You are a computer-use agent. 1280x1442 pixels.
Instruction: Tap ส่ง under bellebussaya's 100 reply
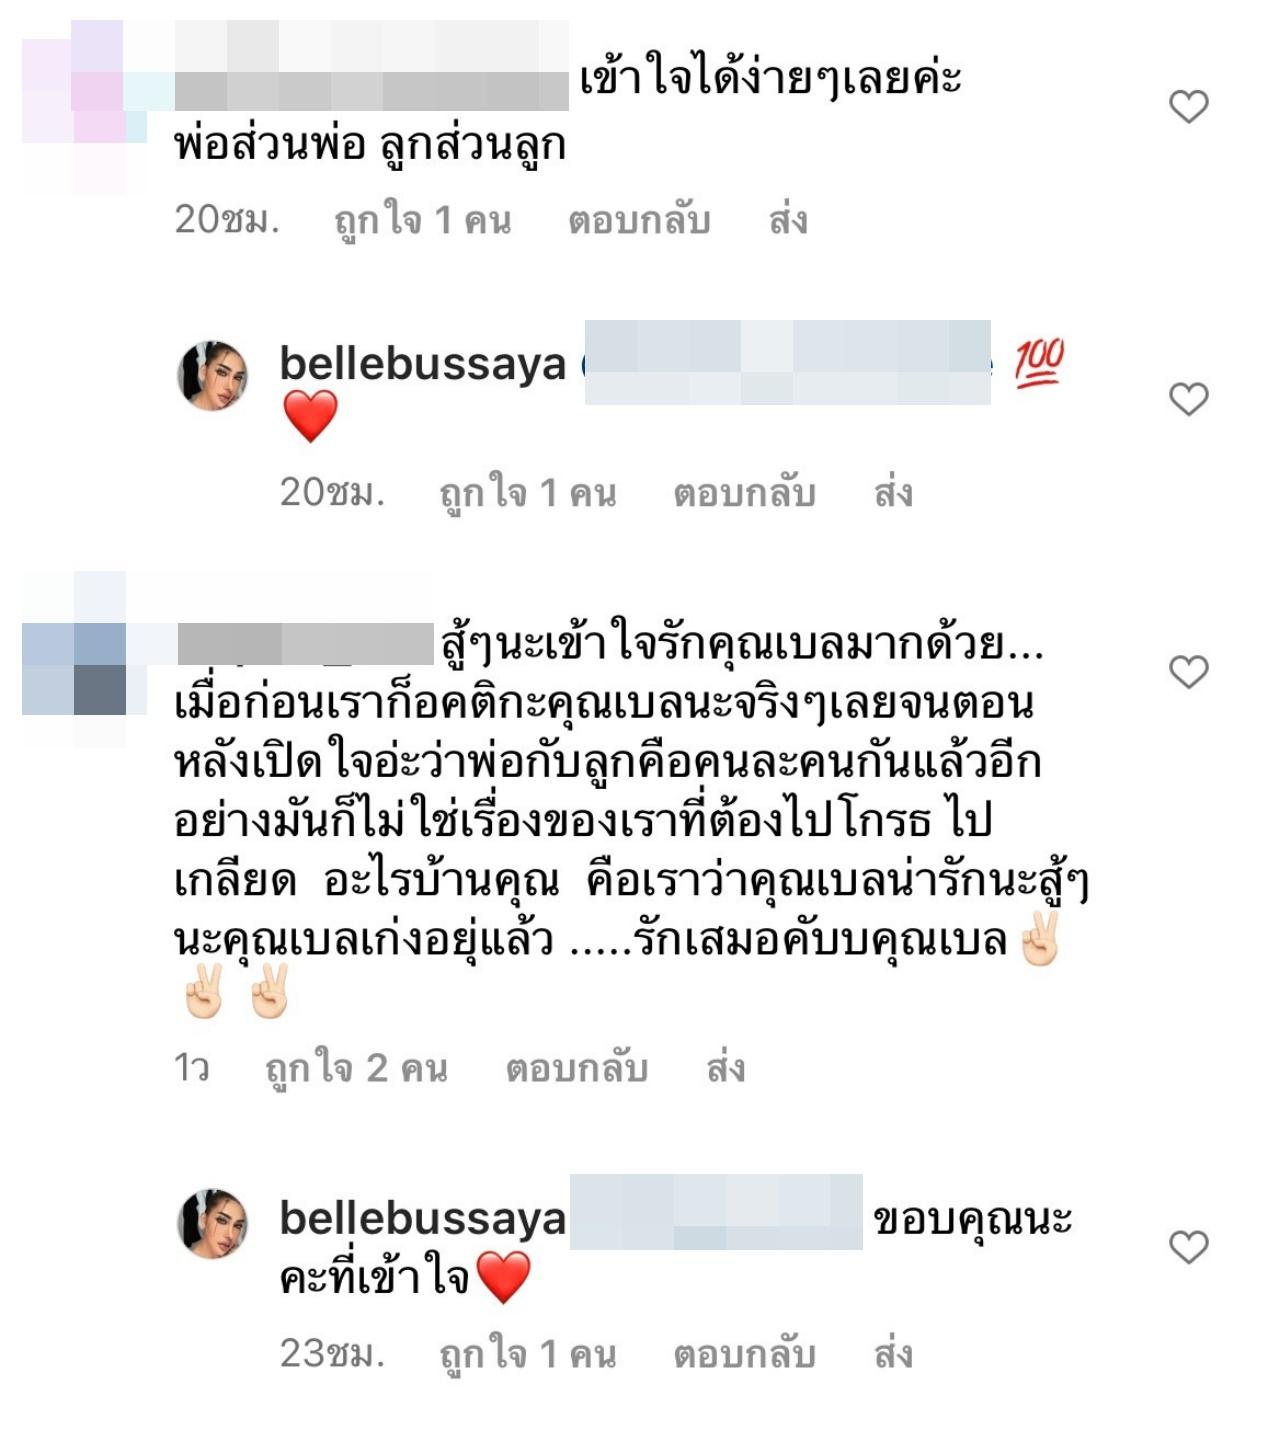[x=893, y=493]
